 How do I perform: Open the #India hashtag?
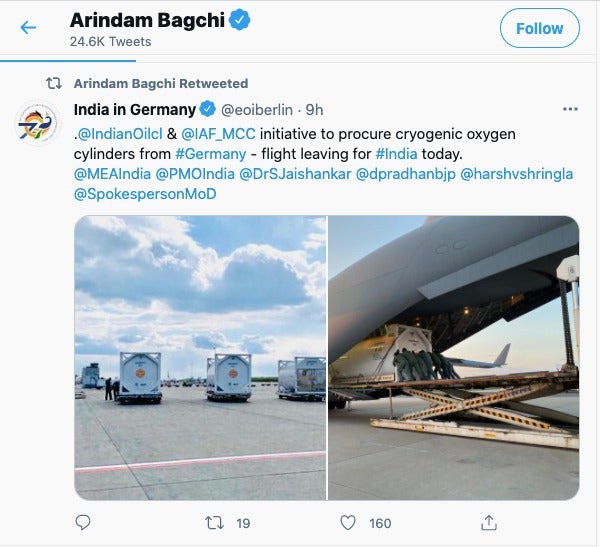pyautogui.click(x=396, y=154)
